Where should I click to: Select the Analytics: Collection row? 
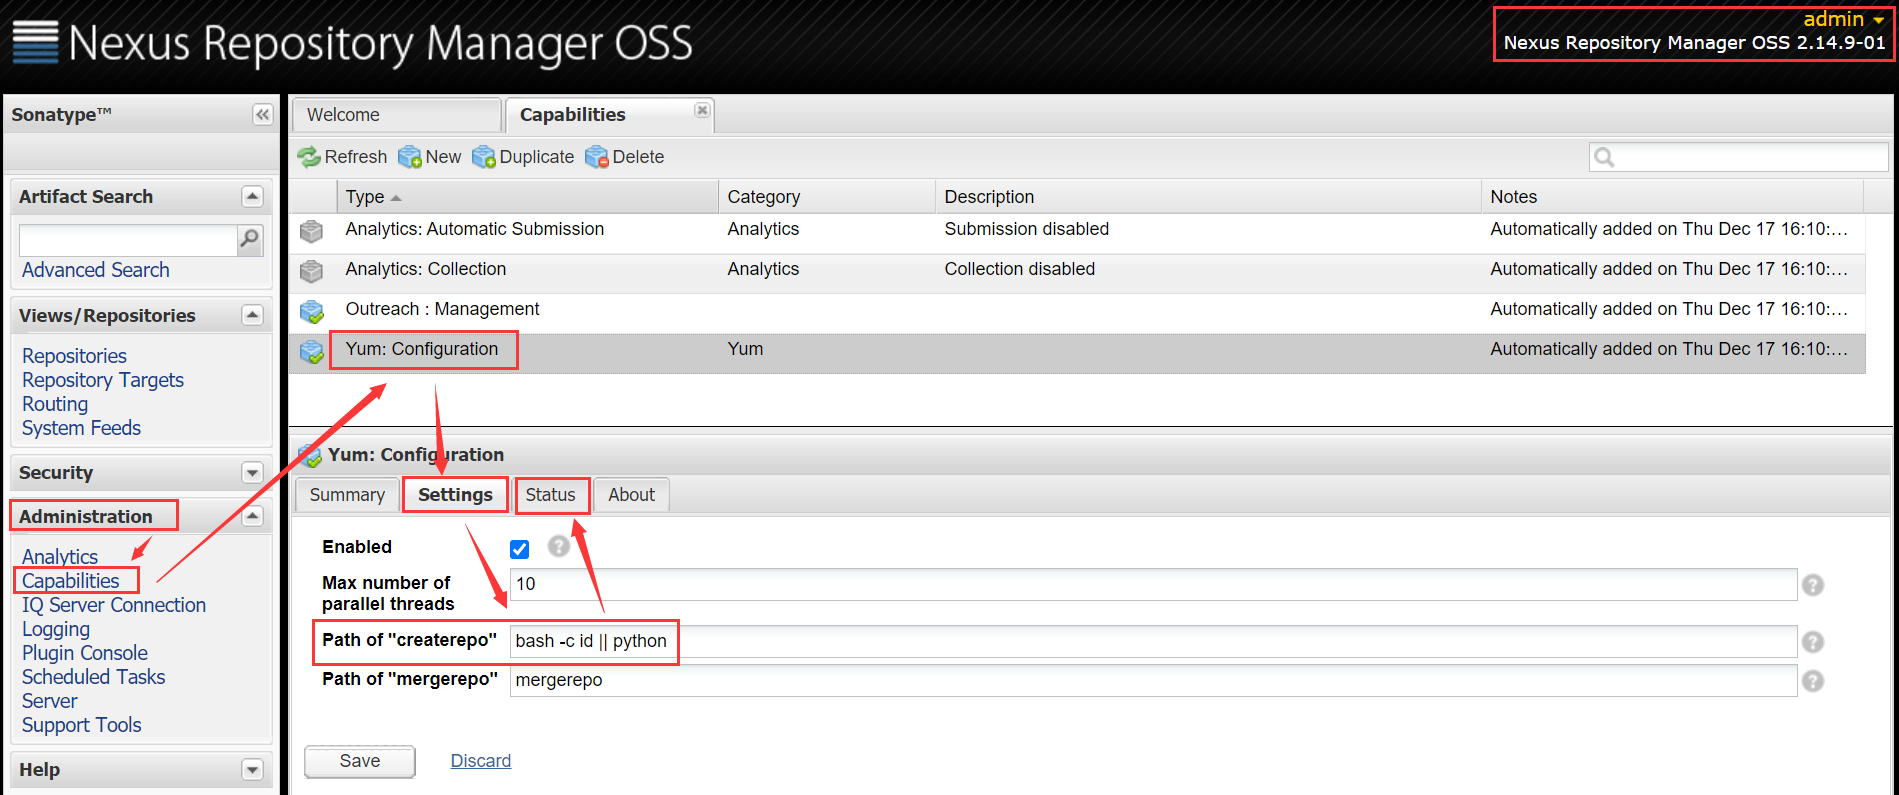[1077, 273]
